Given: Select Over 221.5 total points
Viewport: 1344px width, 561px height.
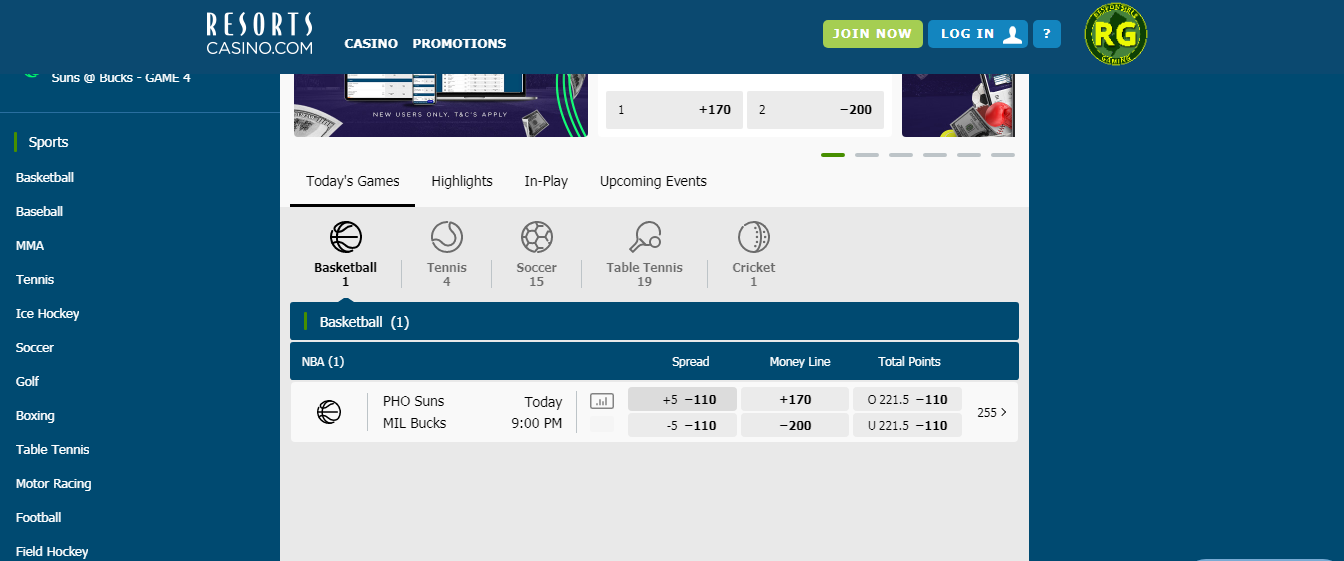Looking at the screenshot, I should click(907, 400).
